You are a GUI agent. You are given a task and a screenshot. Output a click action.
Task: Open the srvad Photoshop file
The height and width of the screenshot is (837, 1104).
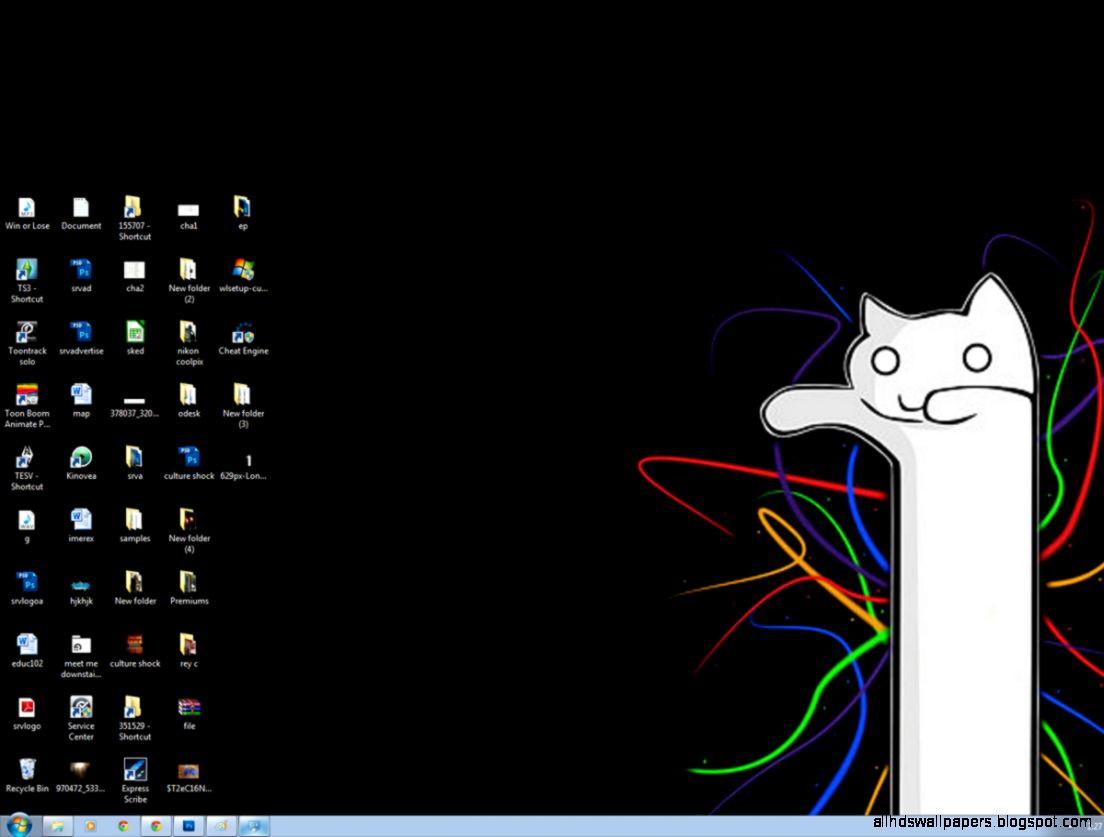[x=81, y=270]
